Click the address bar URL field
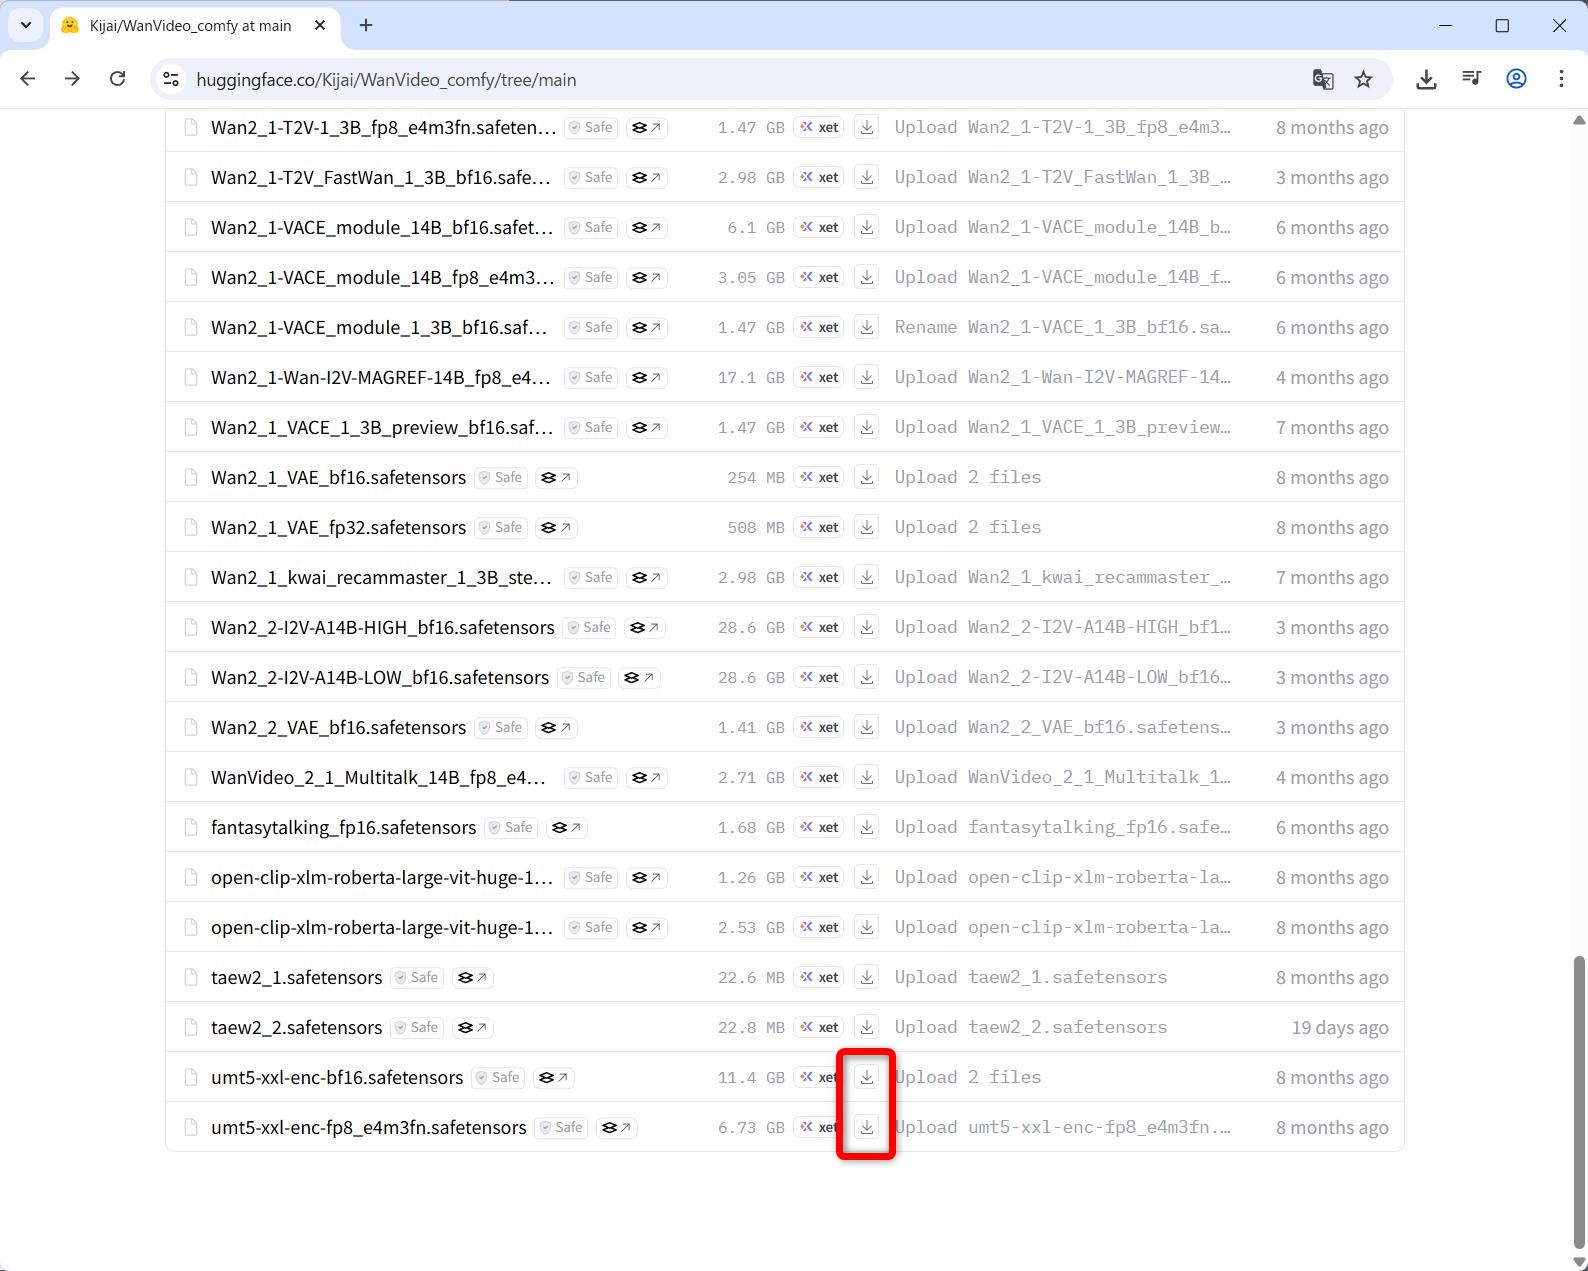Image resolution: width=1588 pixels, height=1271 pixels. [700, 79]
